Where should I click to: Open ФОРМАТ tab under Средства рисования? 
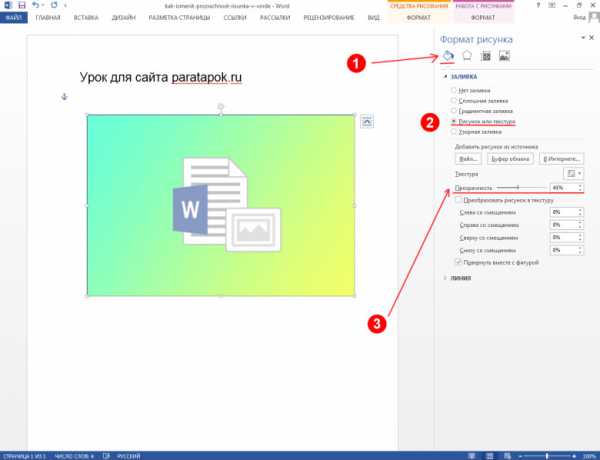click(419, 18)
